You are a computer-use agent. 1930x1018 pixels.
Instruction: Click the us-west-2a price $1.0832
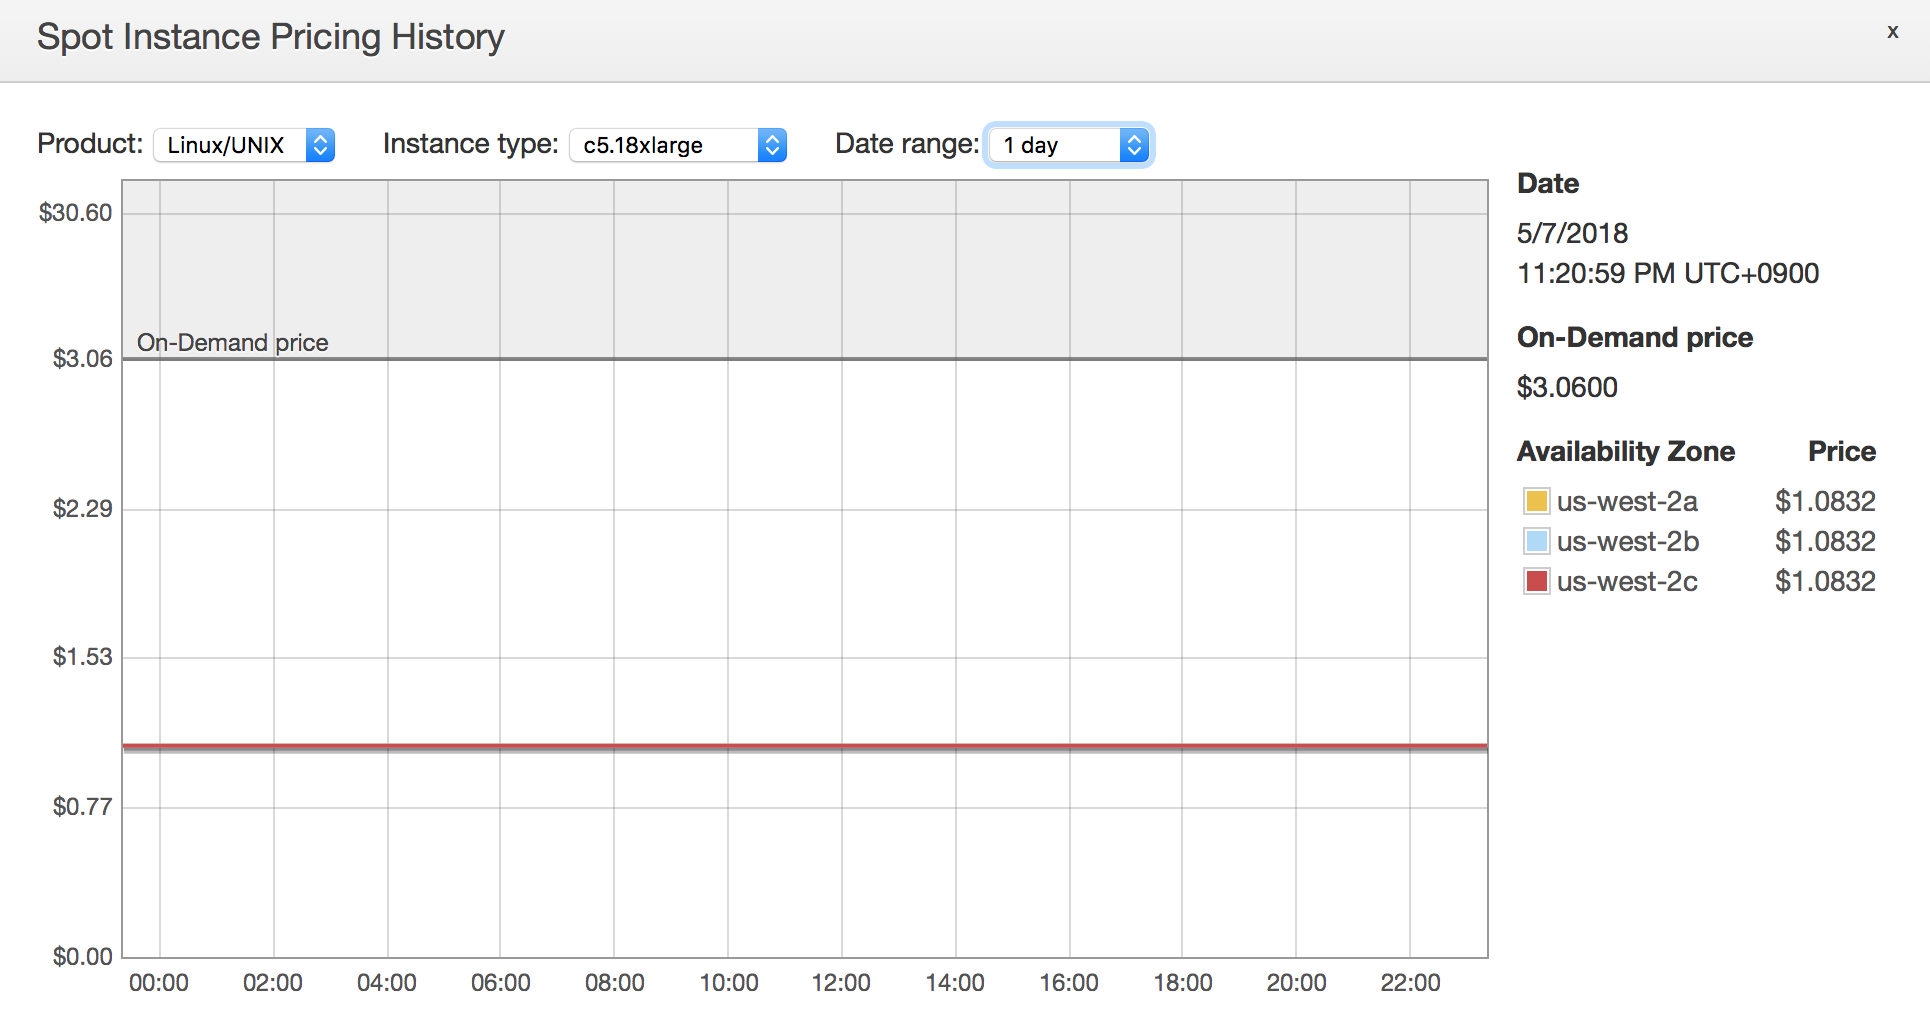(x=1825, y=501)
